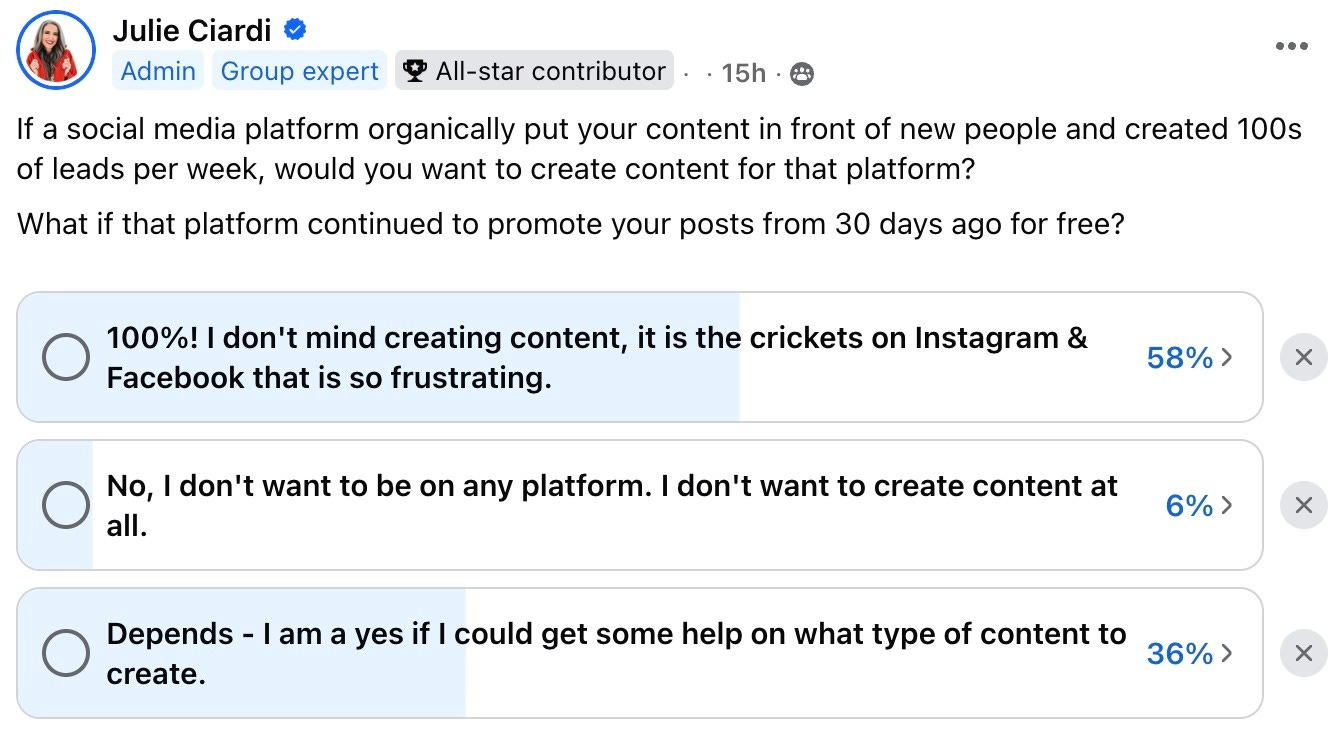Image resolution: width=1334 pixels, height=732 pixels.
Task: Click the Admin badge
Action: (158, 72)
